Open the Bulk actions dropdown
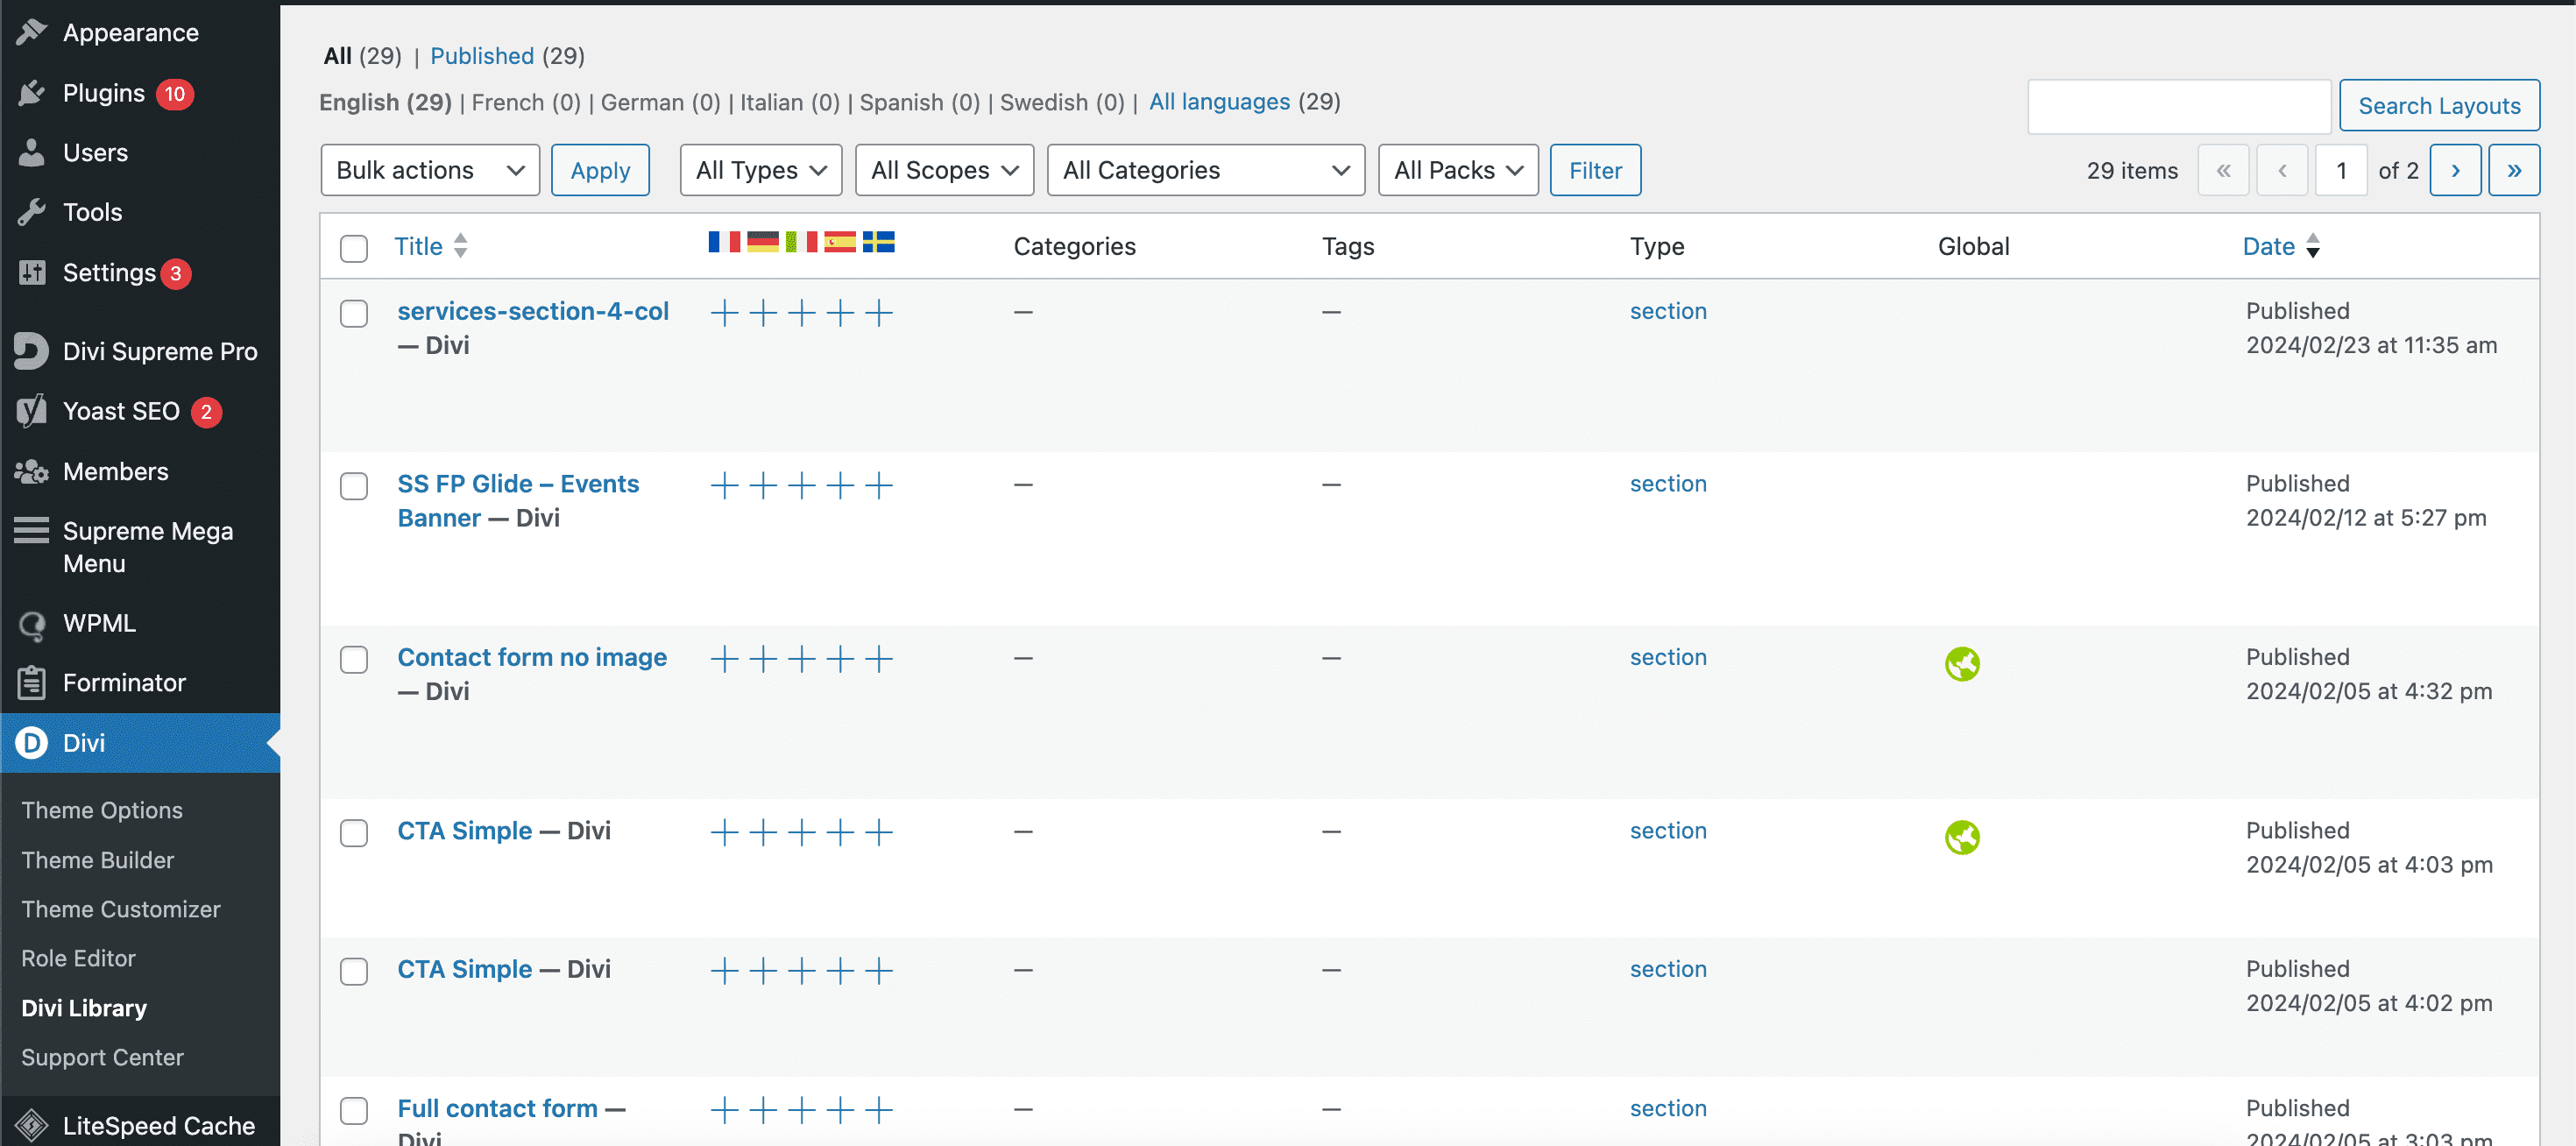Viewport: 2576px width, 1146px height. (430, 170)
